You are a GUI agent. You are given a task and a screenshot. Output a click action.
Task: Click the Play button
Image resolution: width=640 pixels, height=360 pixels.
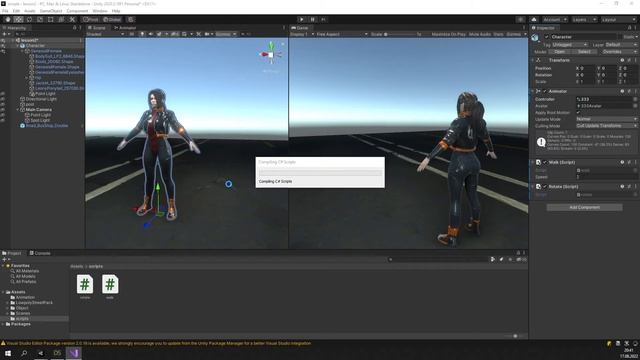tap(302, 19)
